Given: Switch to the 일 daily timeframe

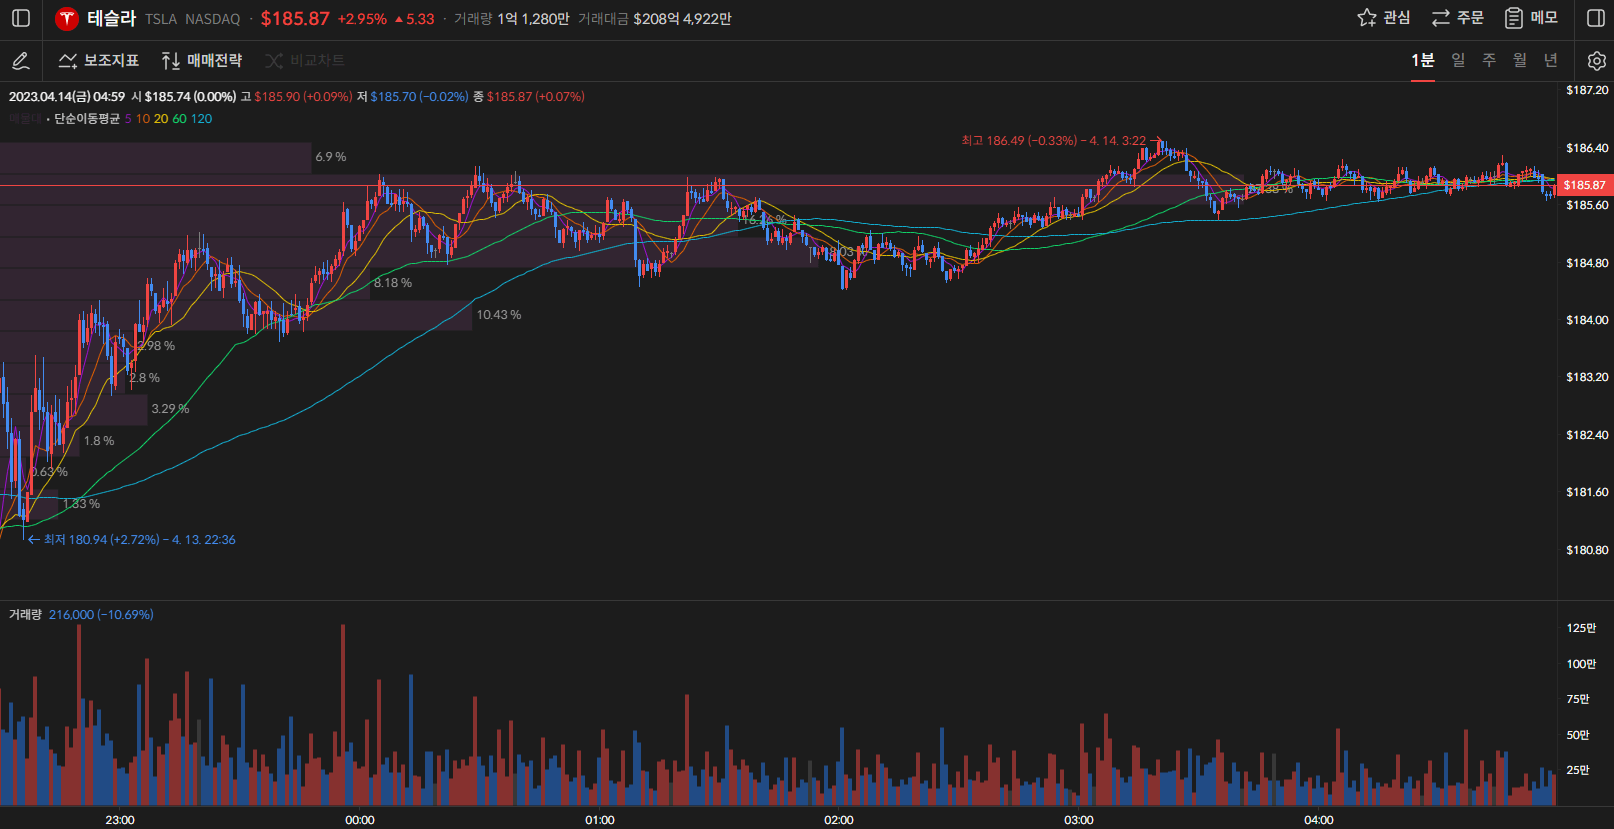Looking at the screenshot, I should point(1458,60).
